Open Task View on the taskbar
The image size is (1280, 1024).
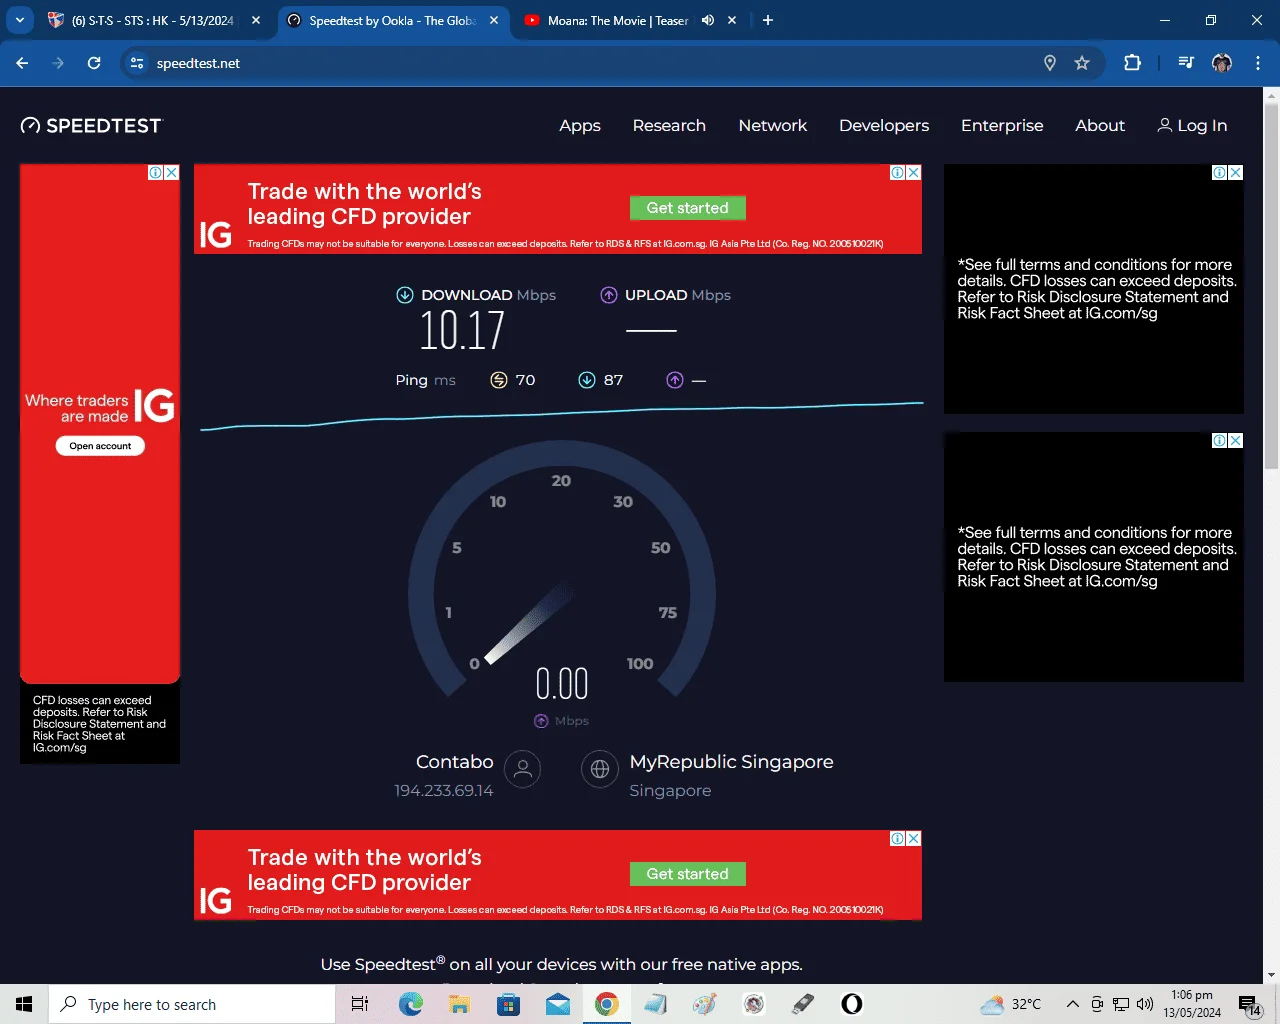pos(360,1004)
